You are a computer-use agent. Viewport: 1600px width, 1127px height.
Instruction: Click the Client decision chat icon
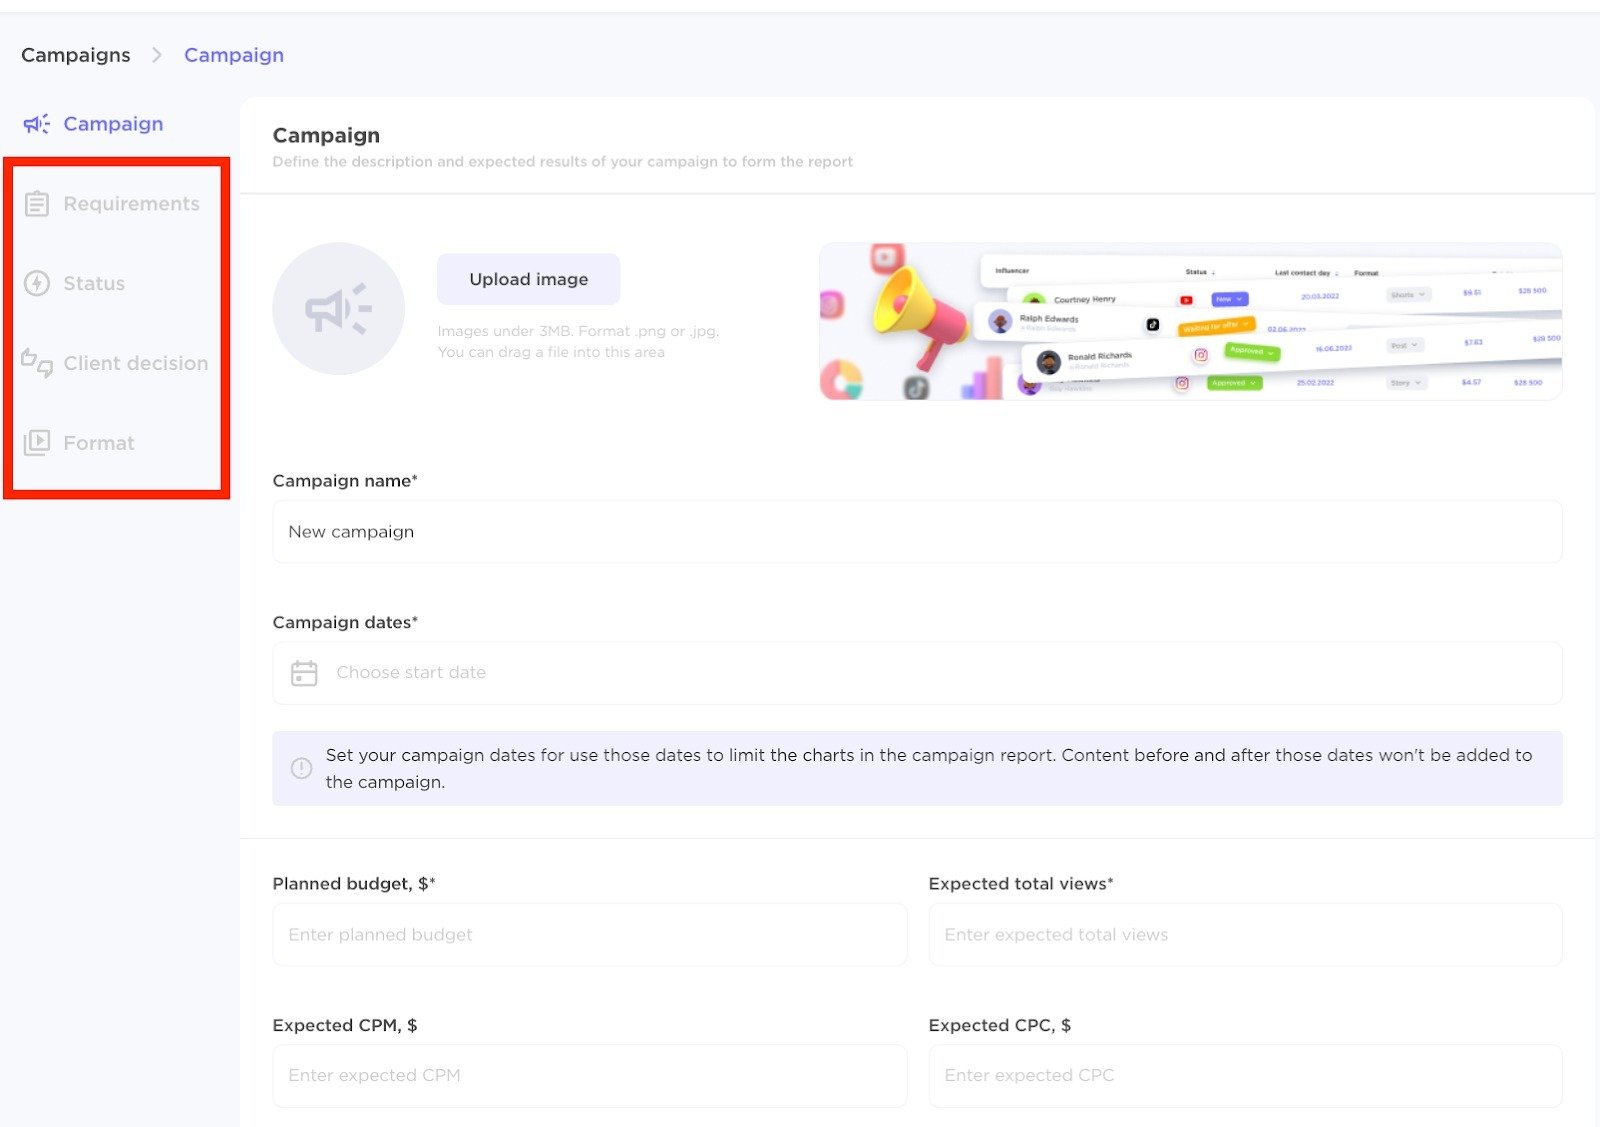36,363
